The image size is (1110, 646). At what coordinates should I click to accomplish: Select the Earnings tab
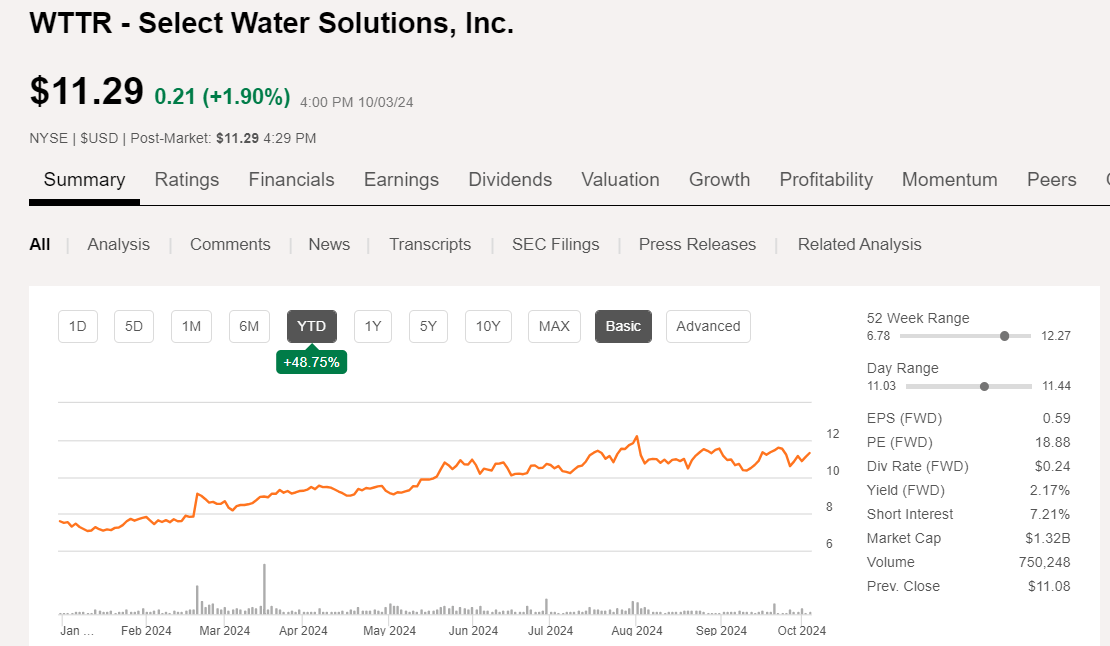tap(401, 180)
